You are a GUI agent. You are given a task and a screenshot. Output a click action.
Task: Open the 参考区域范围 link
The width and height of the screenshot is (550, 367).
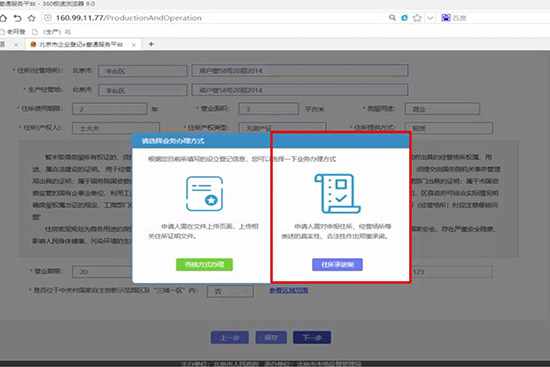point(289,290)
